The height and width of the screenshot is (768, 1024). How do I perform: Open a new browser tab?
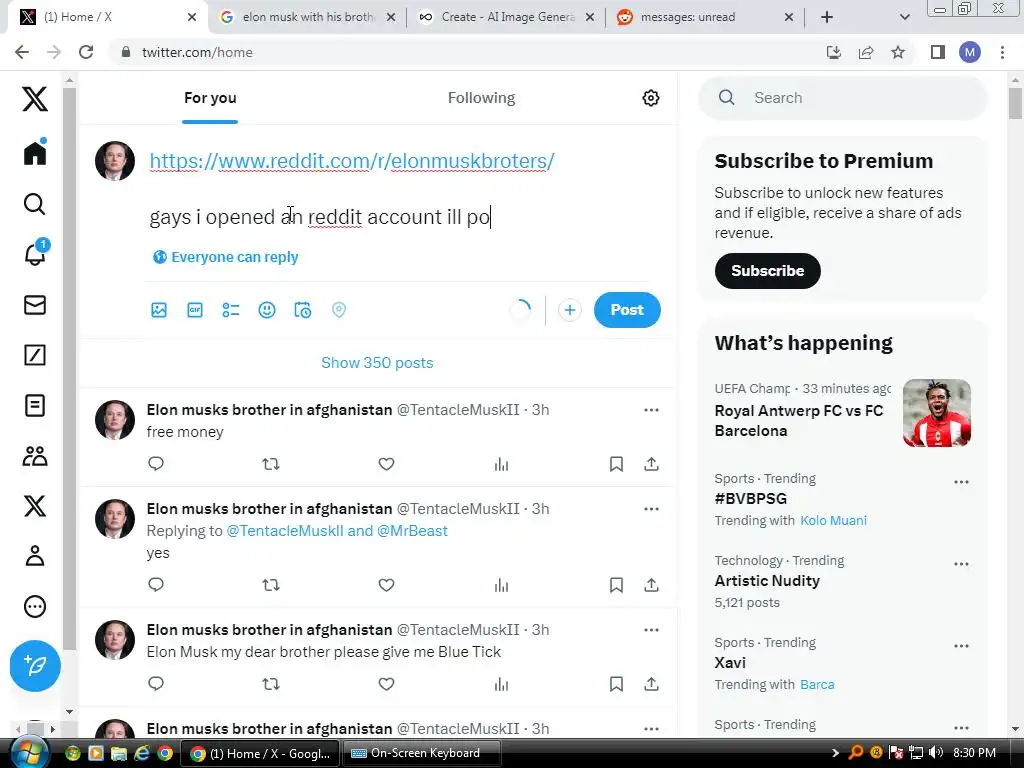(827, 17)
